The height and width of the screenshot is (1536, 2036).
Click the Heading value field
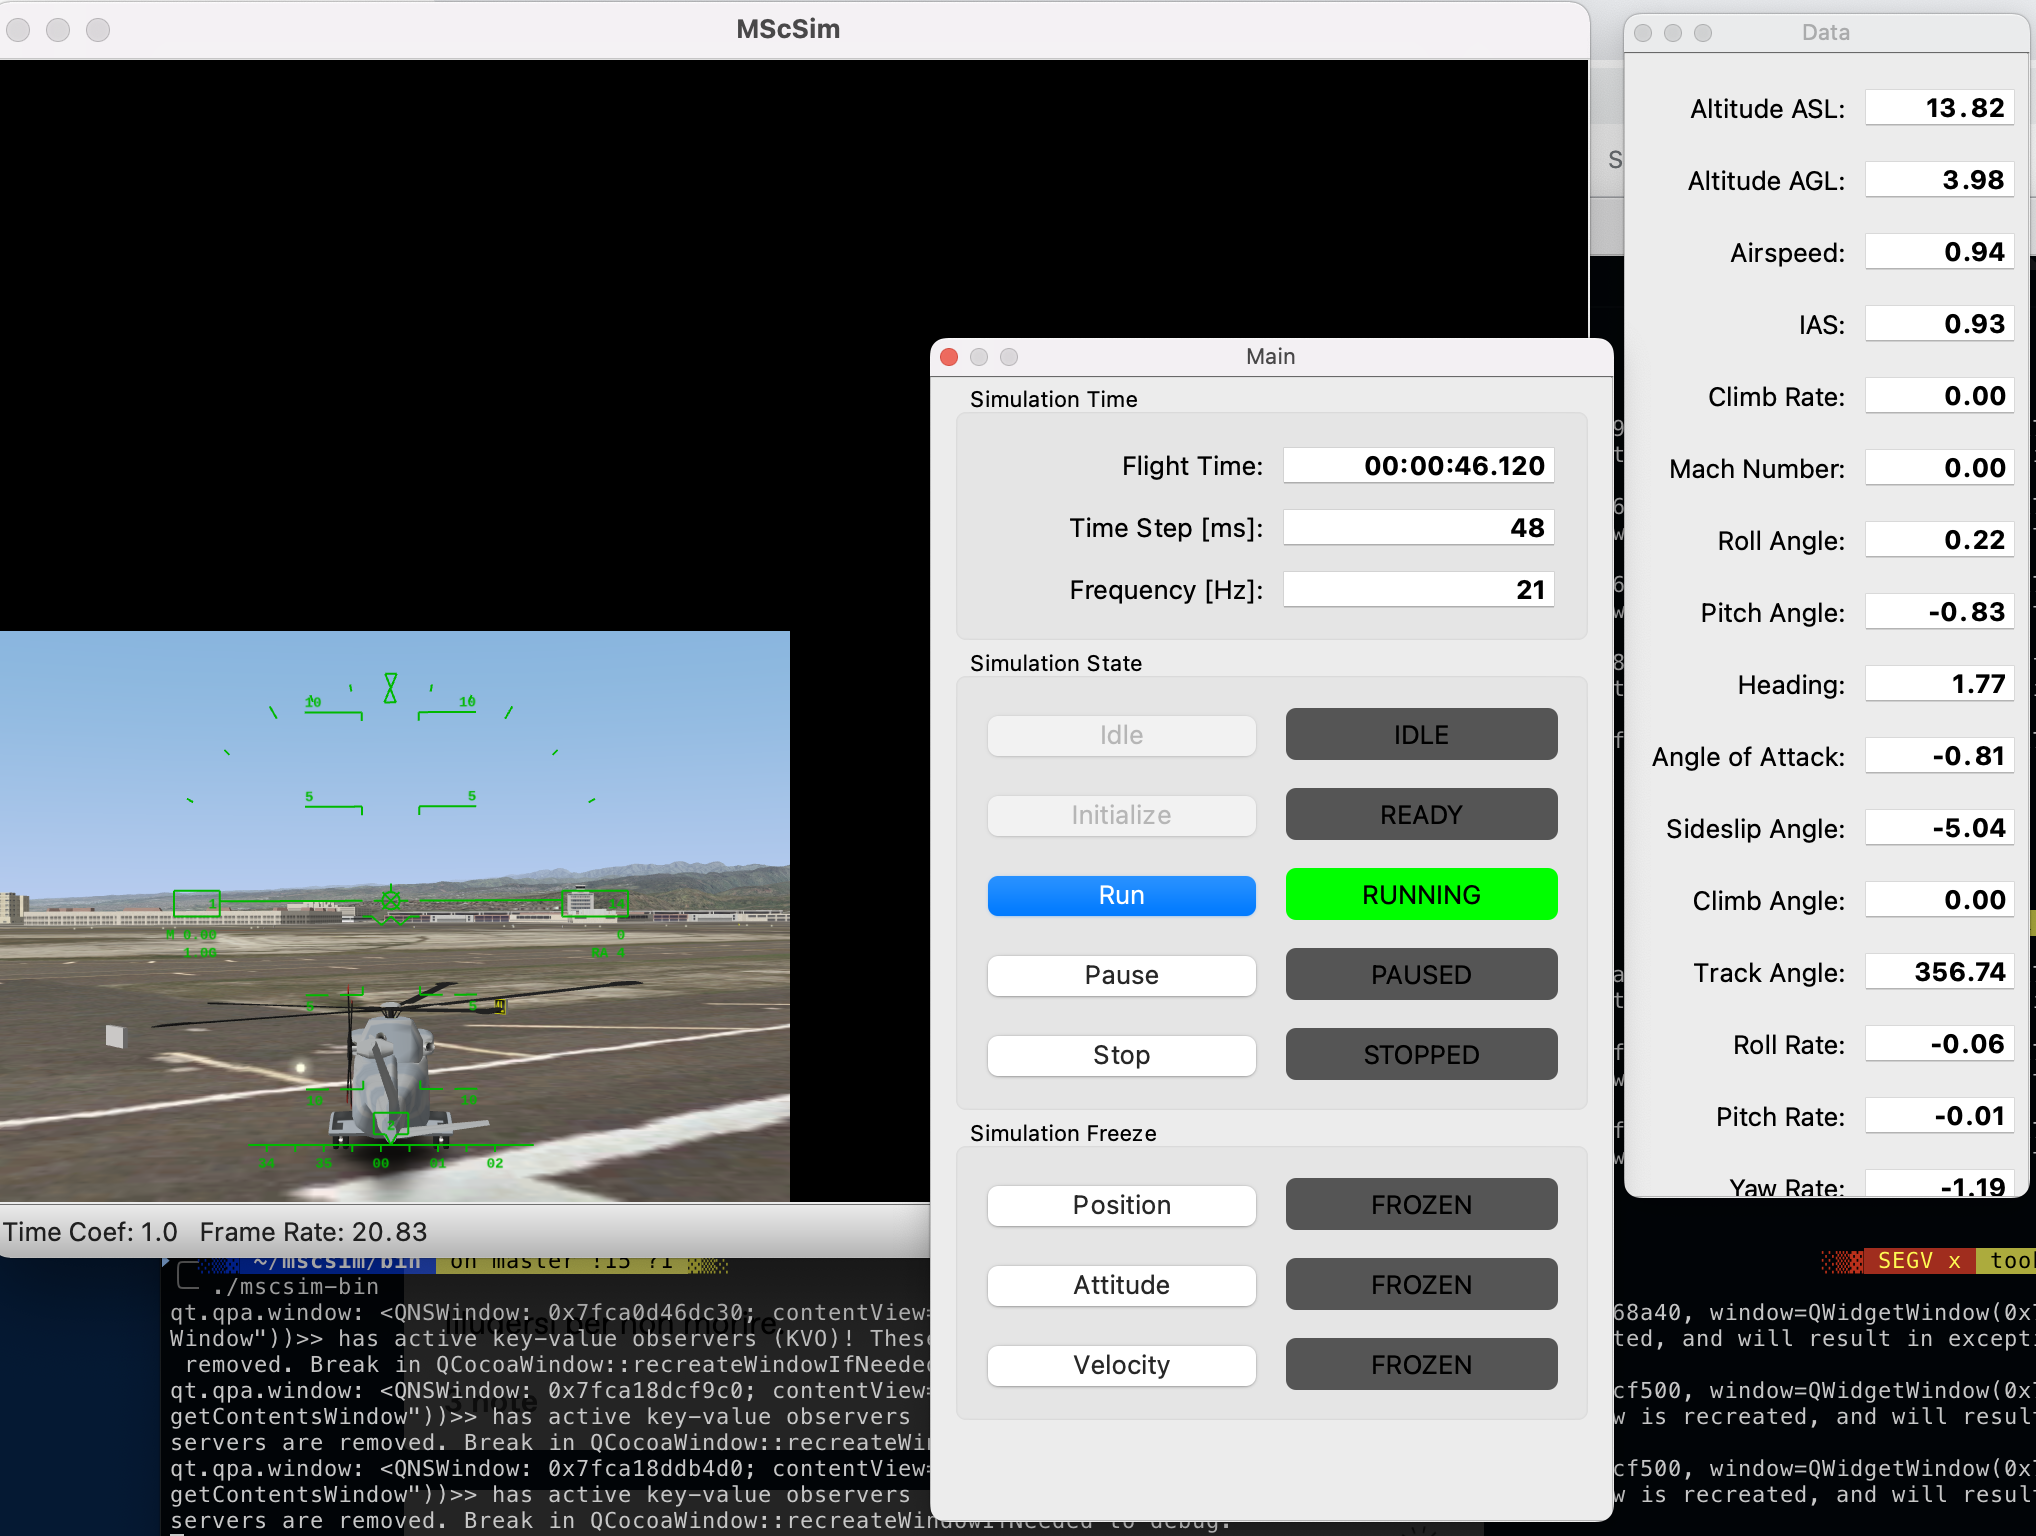coord(1938,684)
